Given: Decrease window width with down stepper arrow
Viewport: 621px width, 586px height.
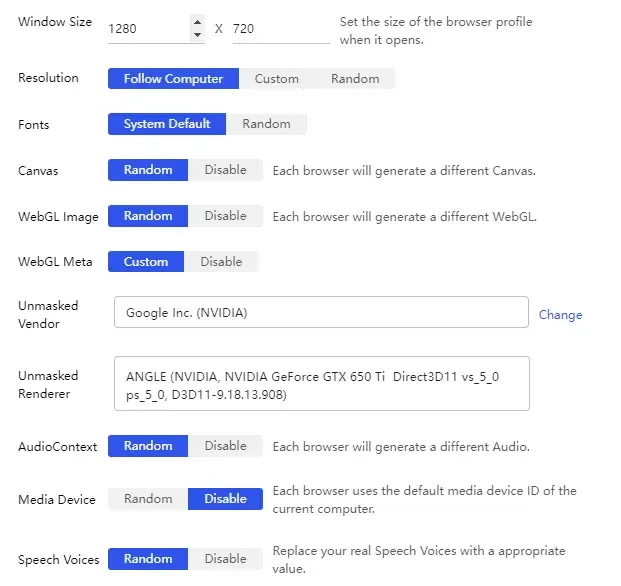Looking at the screenshot, I should click(197, 35).
